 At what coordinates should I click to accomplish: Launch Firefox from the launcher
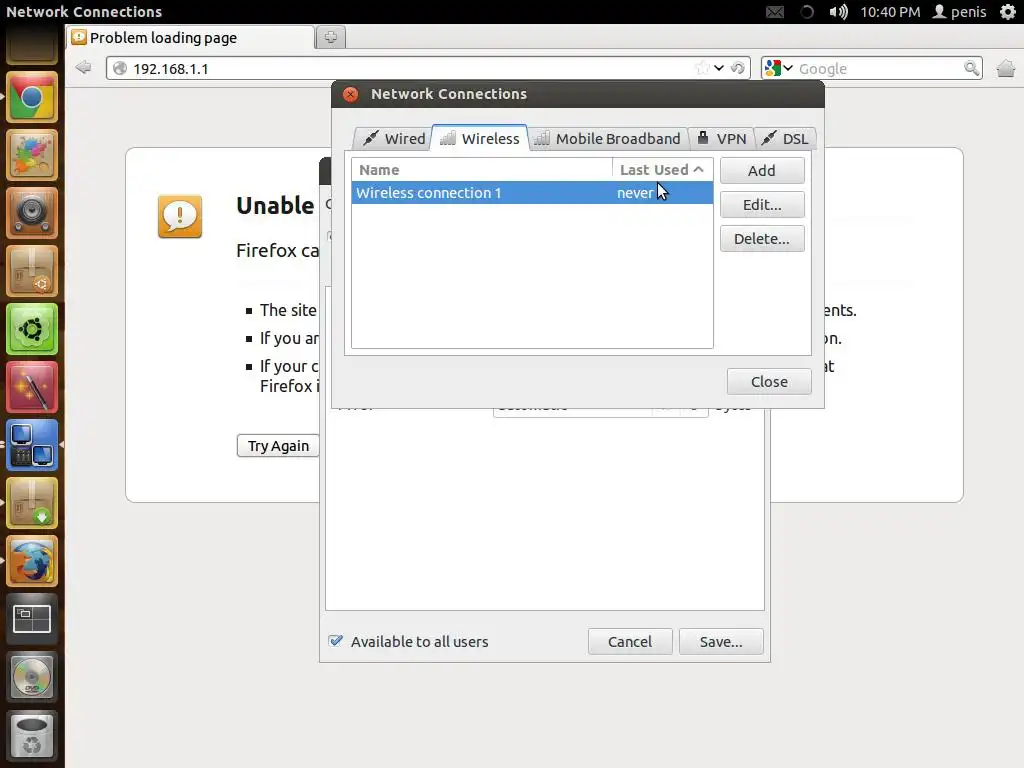click(x=31, y=561)
